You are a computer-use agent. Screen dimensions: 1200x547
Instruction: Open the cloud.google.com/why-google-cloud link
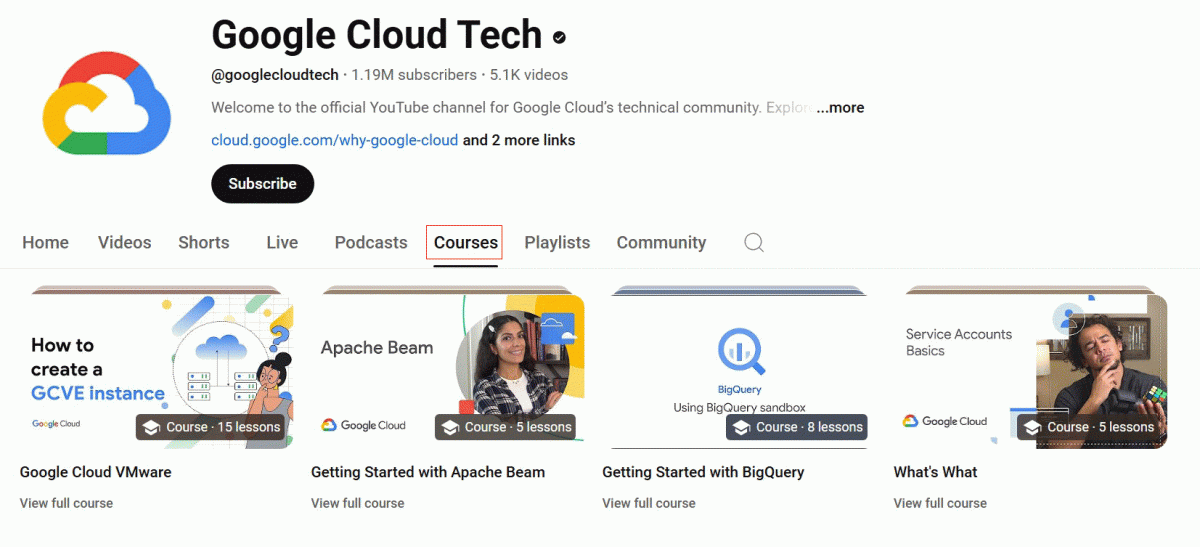334,140
